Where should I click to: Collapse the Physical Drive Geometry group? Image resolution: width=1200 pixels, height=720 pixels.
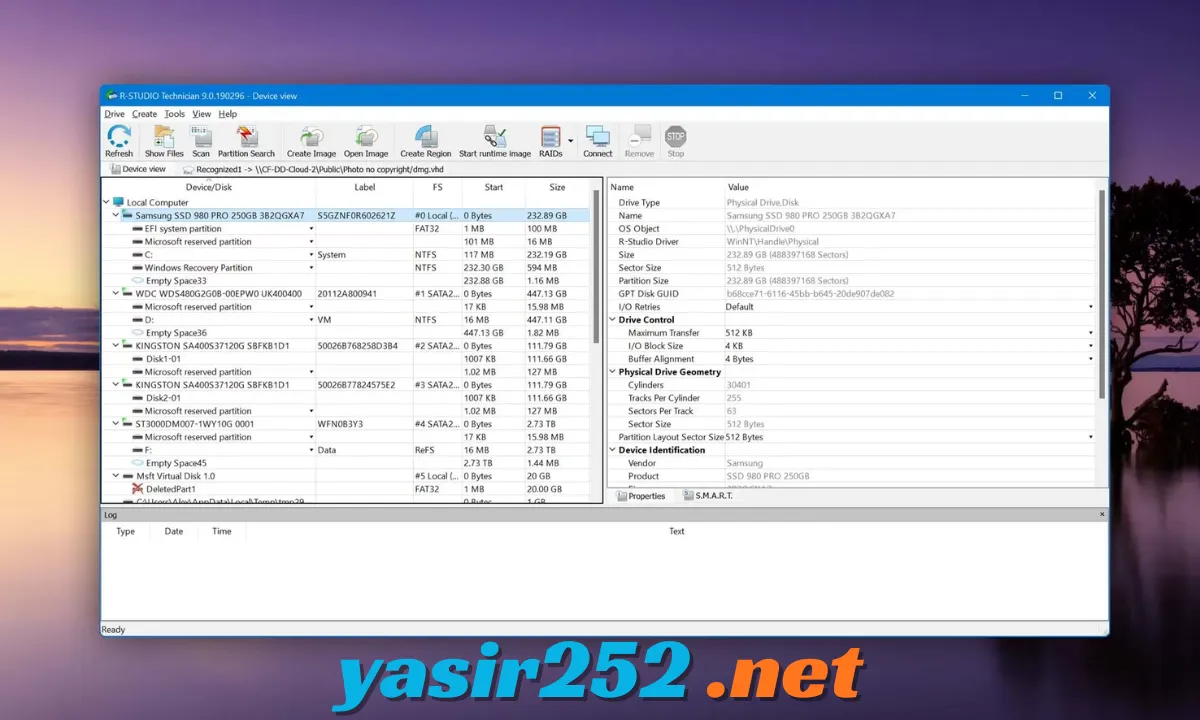[613, 372]
